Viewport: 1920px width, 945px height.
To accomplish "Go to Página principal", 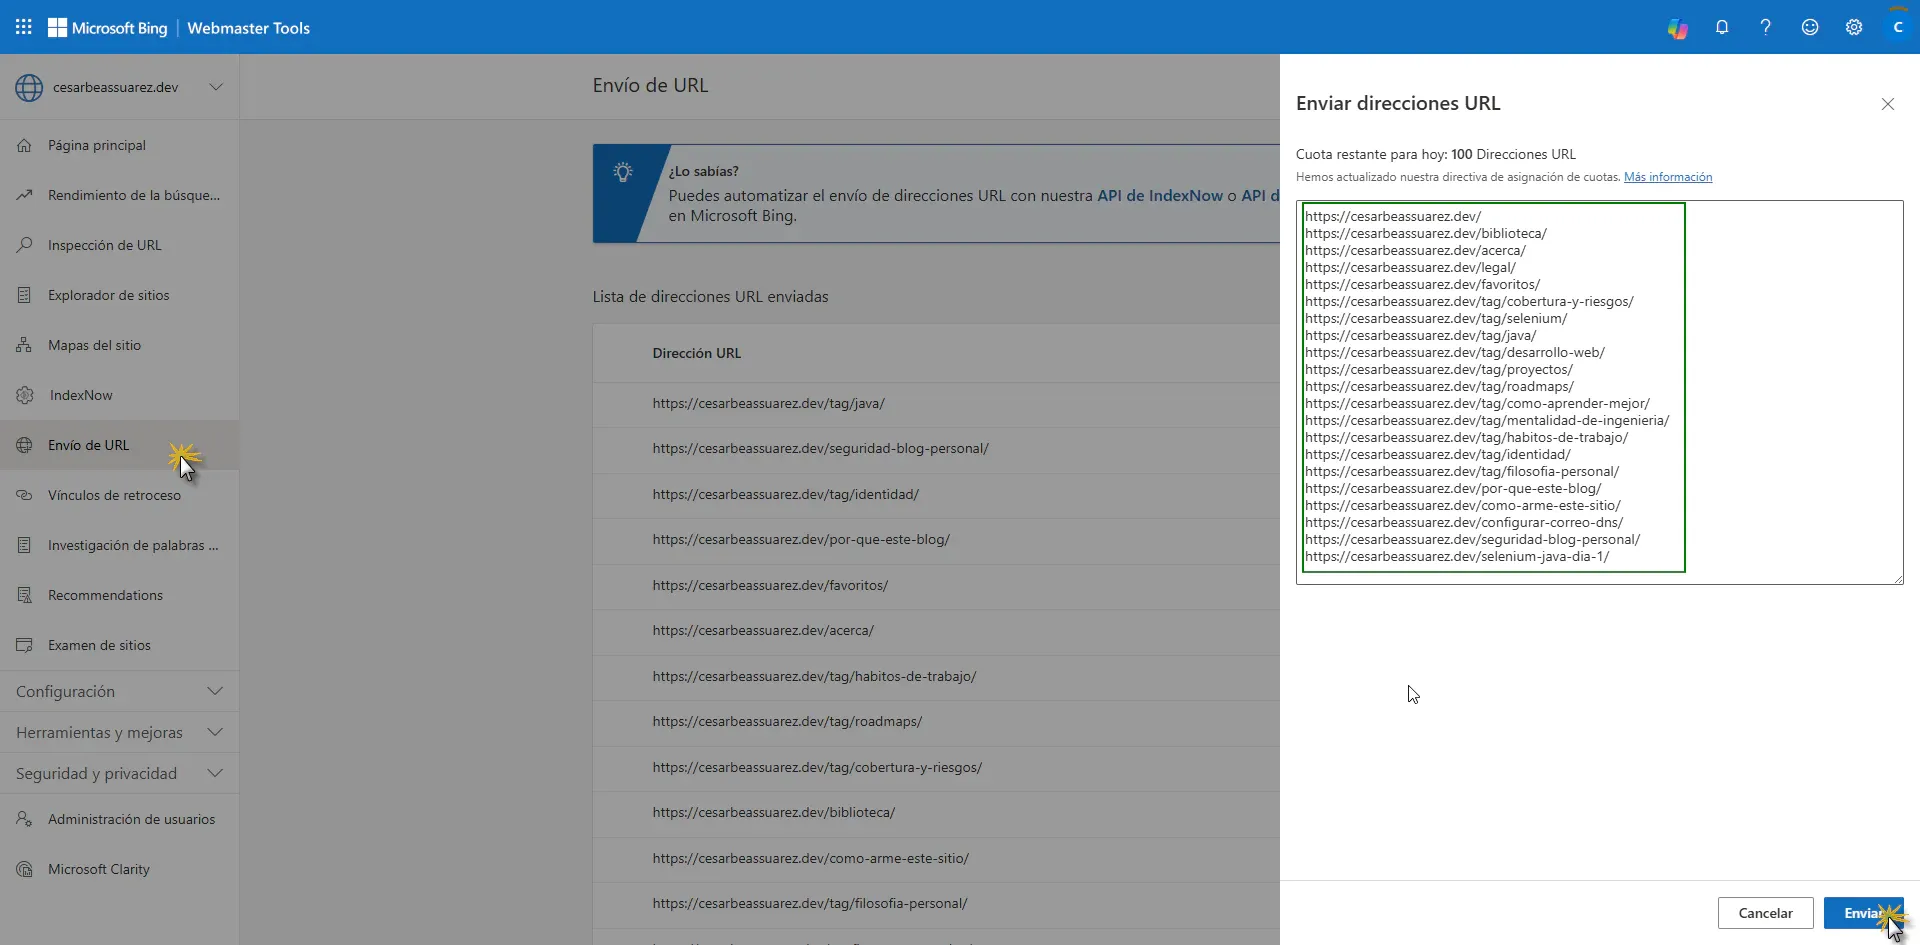I will pos(97,144).
